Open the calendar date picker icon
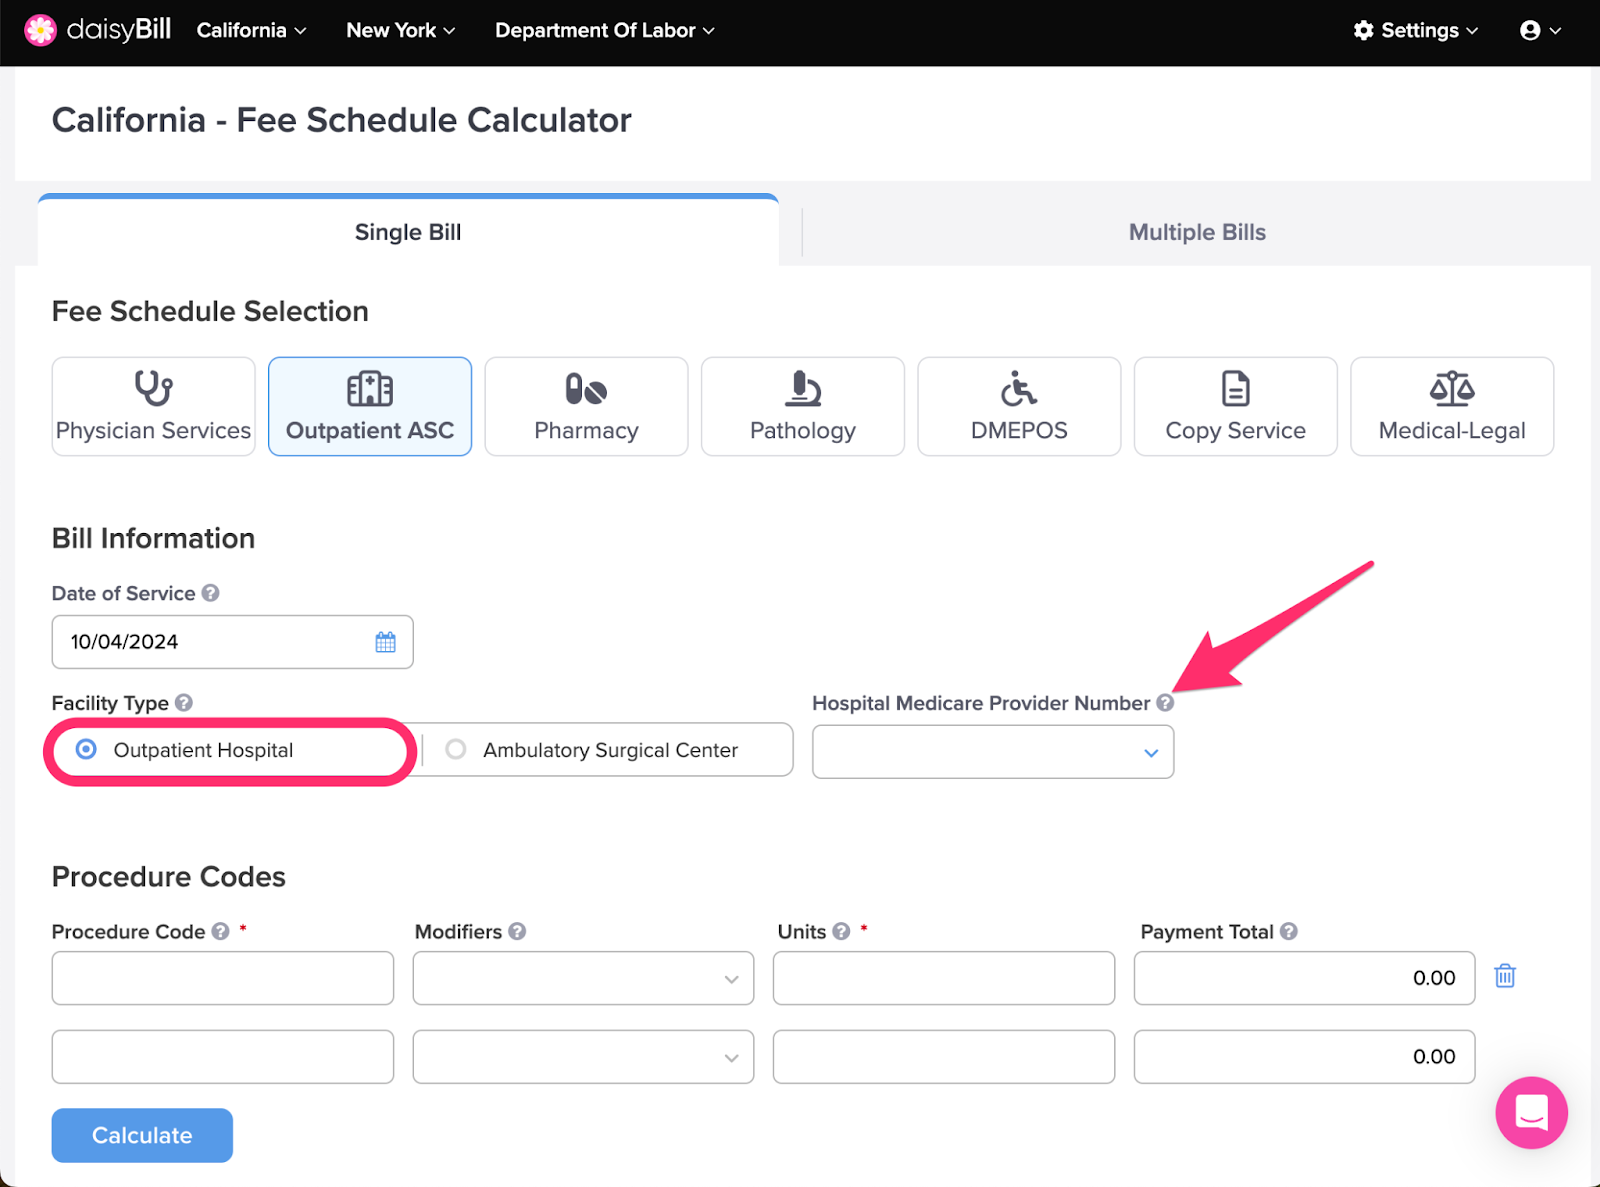Viewport: 1600px width, 1187px height. click(385, 642)
